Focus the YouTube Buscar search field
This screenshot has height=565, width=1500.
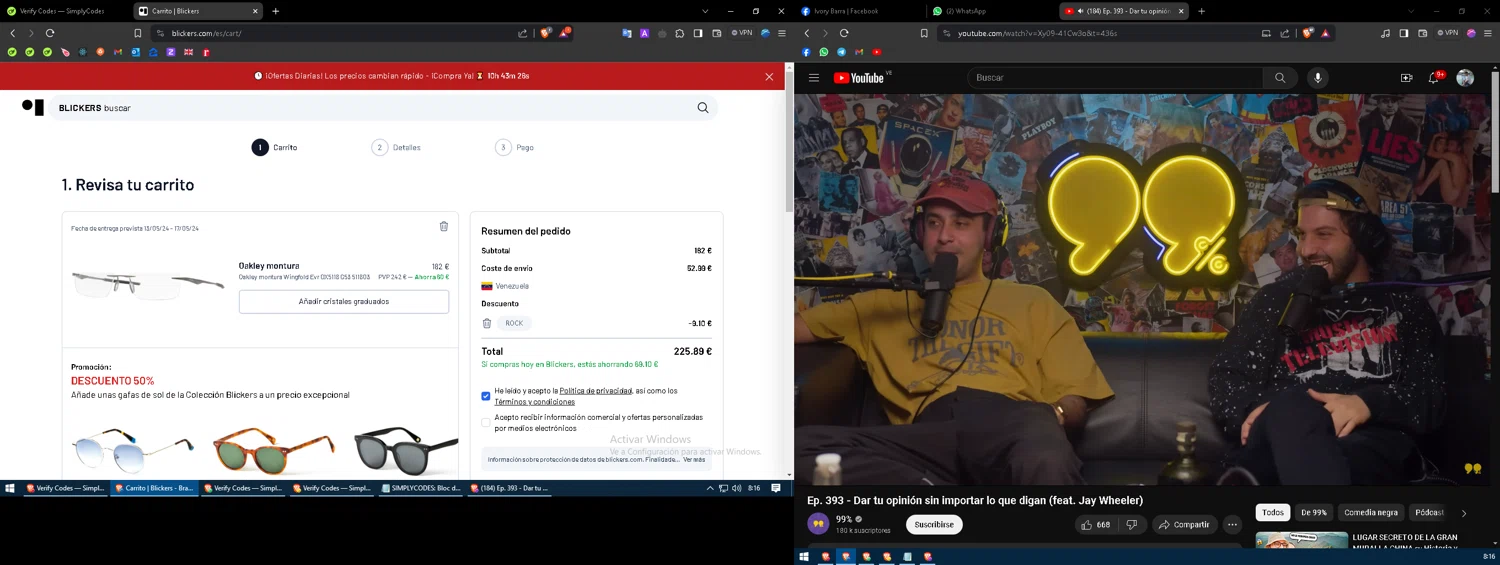point(1115,78)
